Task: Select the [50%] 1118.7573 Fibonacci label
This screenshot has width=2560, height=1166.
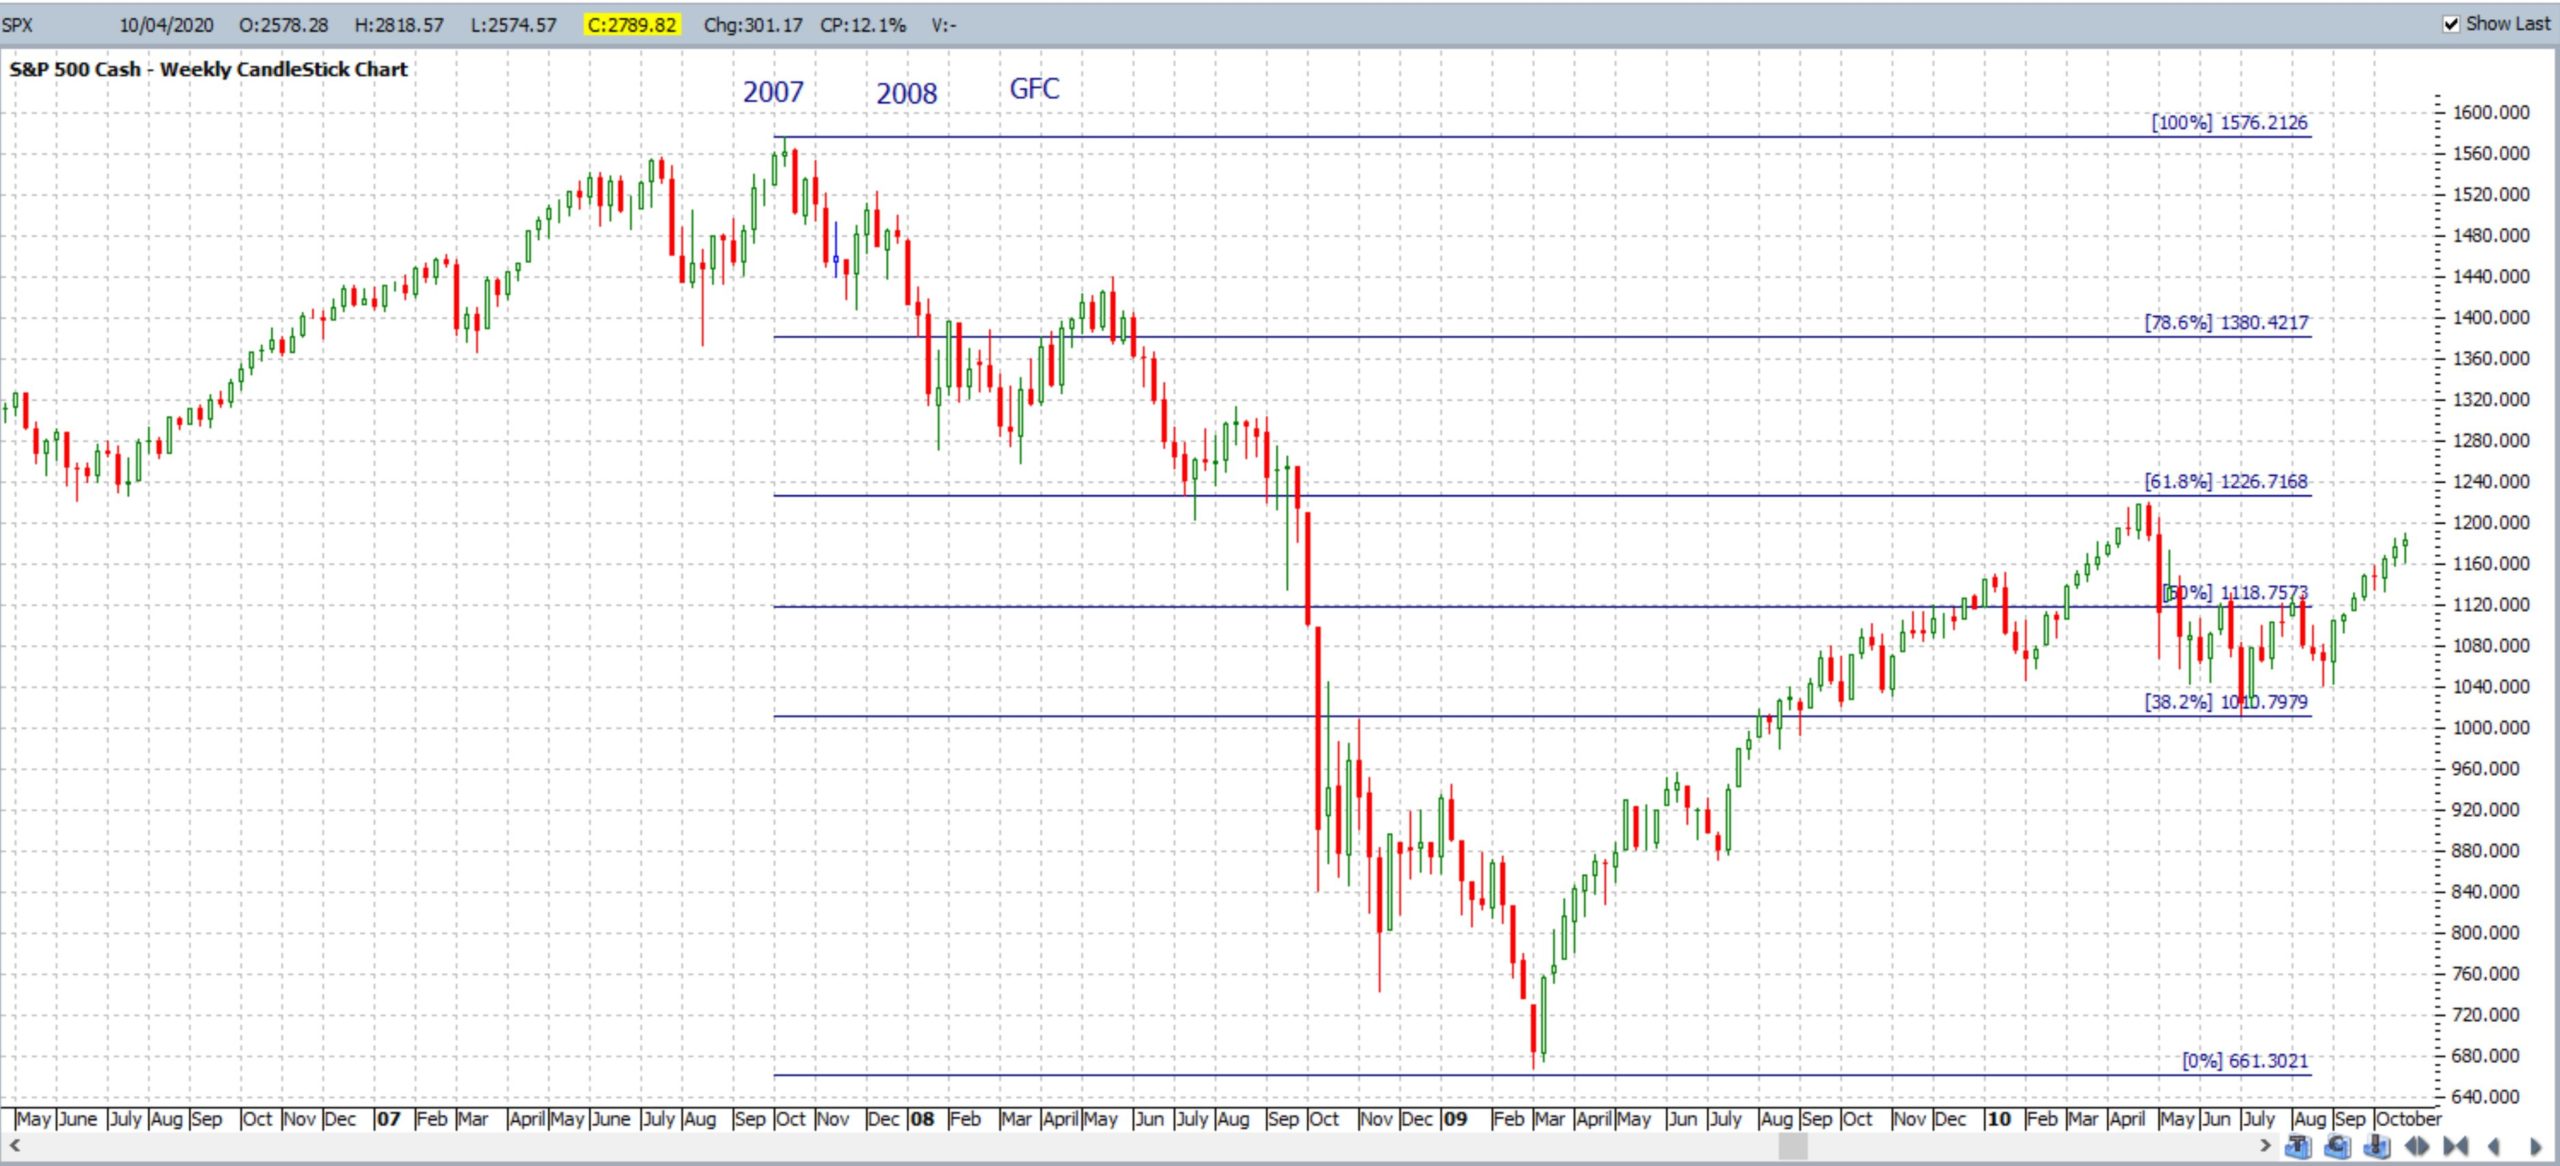Action: 2235,592
